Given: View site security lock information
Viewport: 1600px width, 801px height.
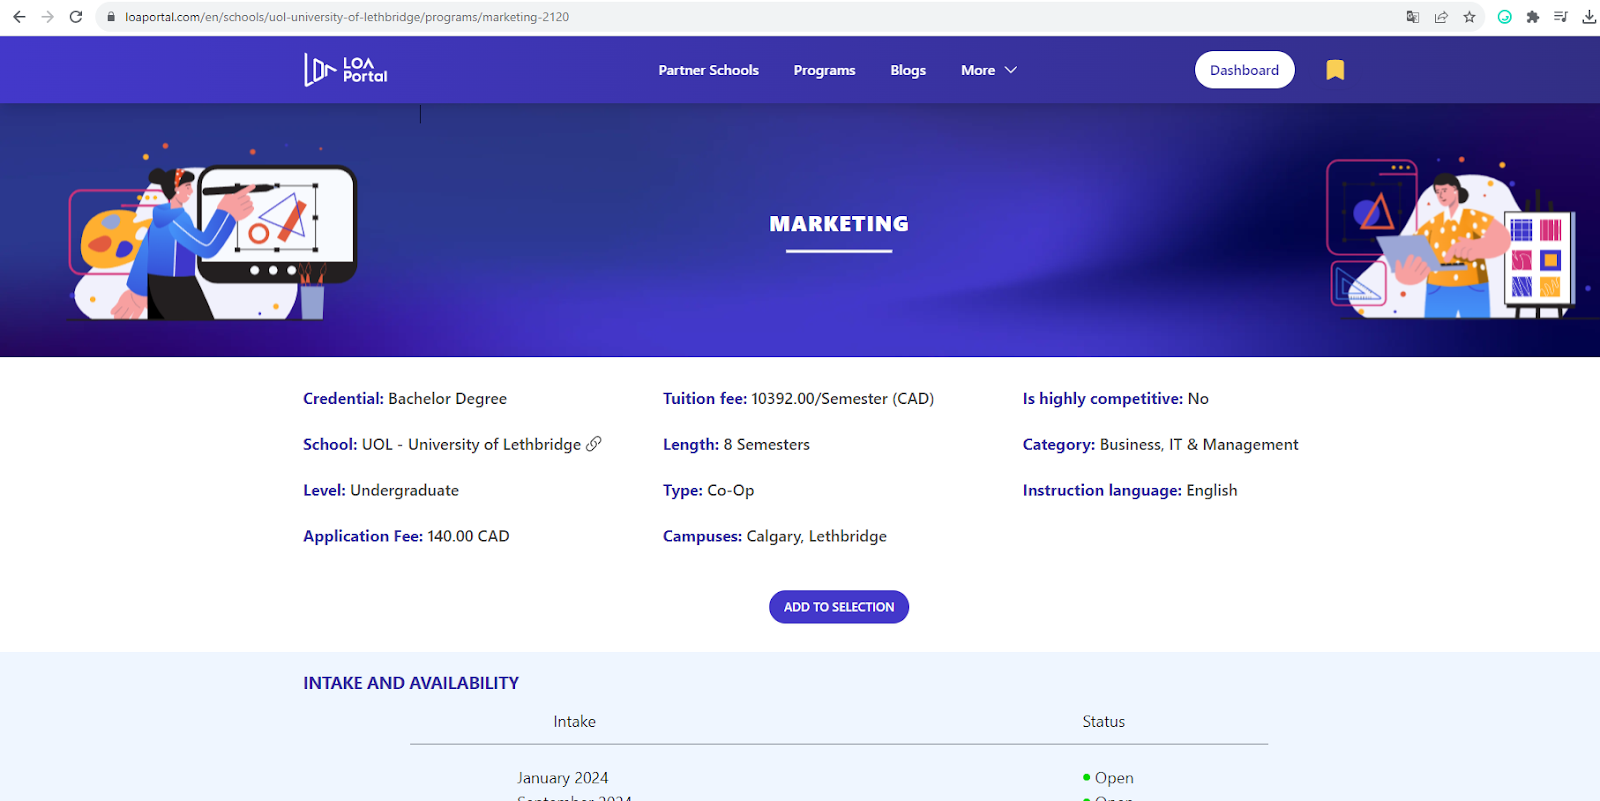Looking at the screenshot, I should tap(111, 17).
